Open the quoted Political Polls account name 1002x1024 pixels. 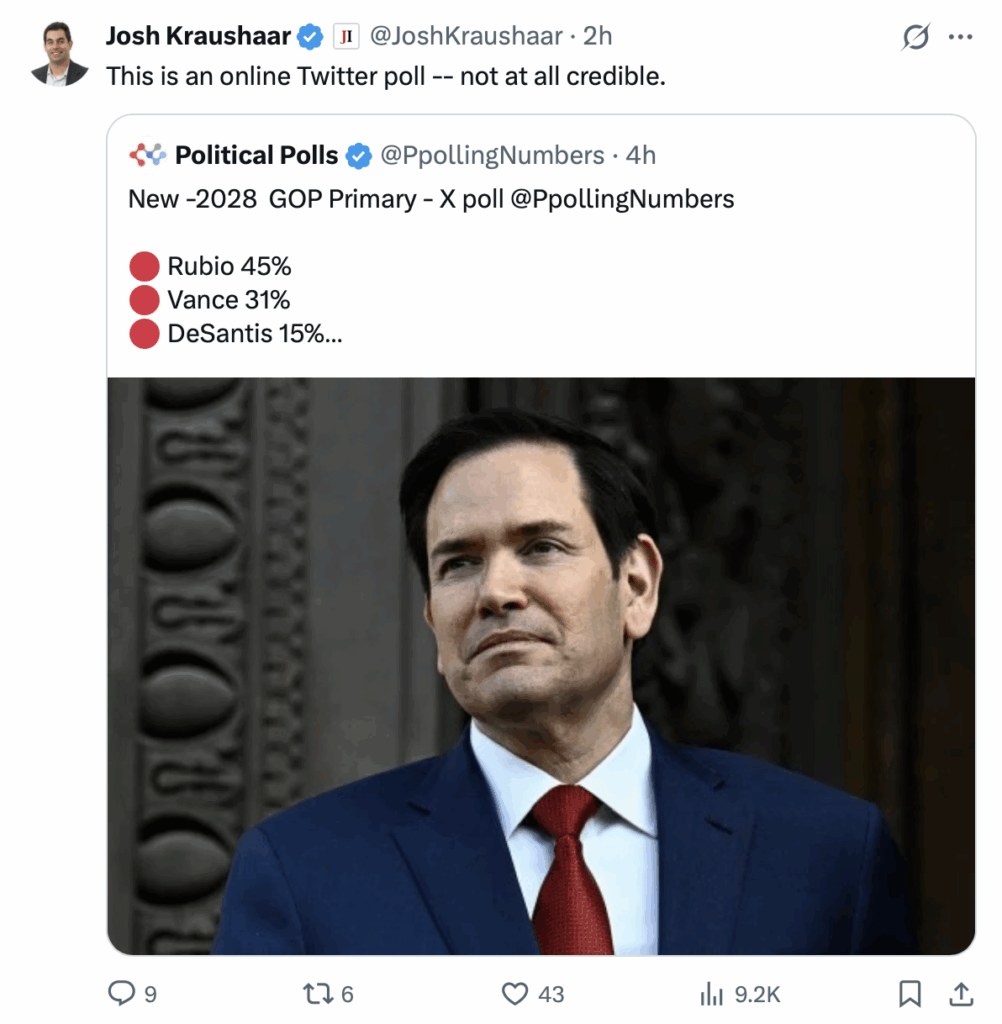pos(257,155)
